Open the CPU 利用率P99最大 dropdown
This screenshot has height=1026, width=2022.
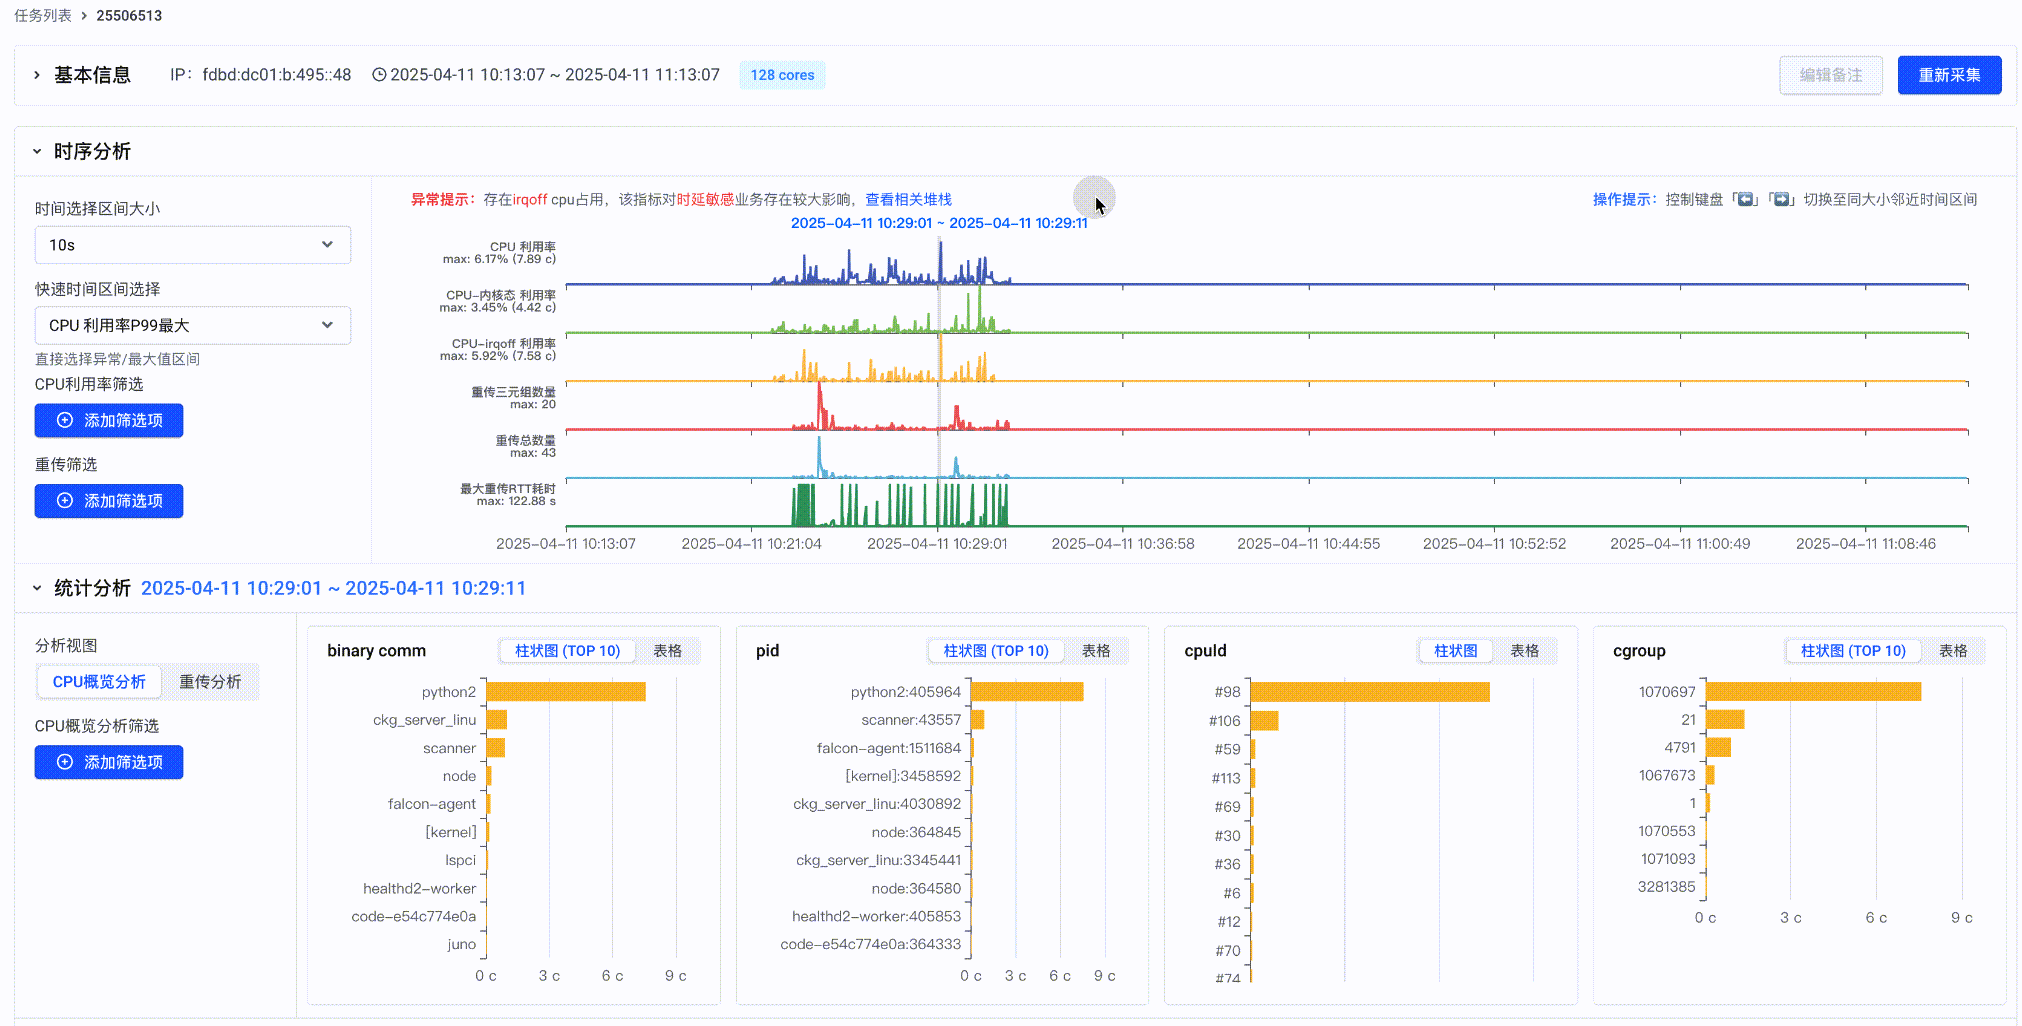[x=192, y=325]
